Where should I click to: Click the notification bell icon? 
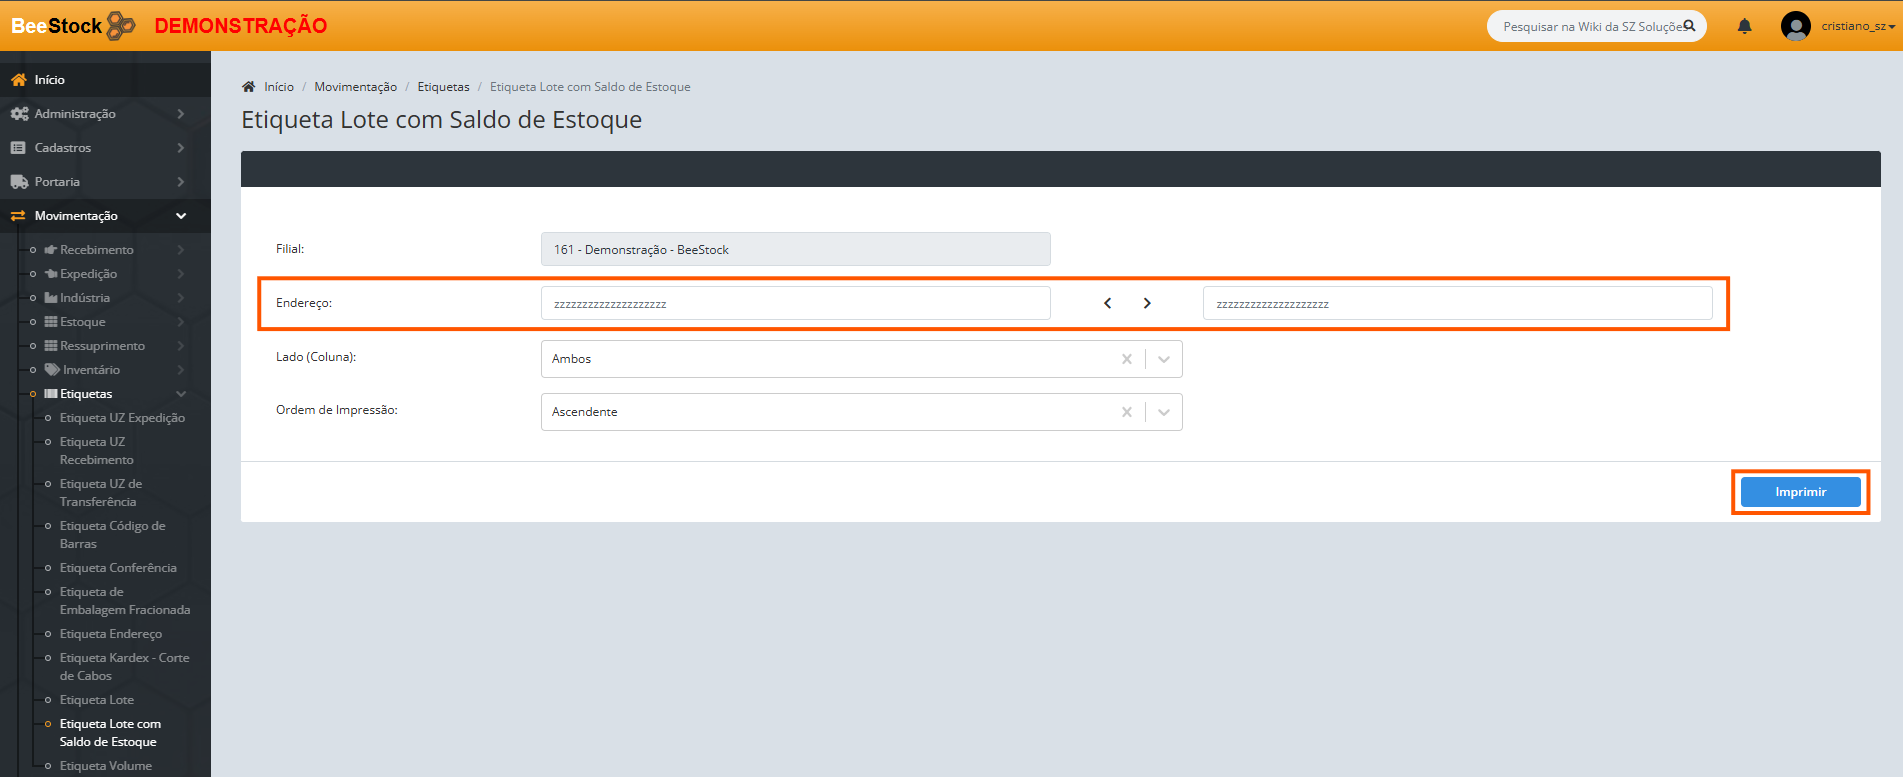1744,26
